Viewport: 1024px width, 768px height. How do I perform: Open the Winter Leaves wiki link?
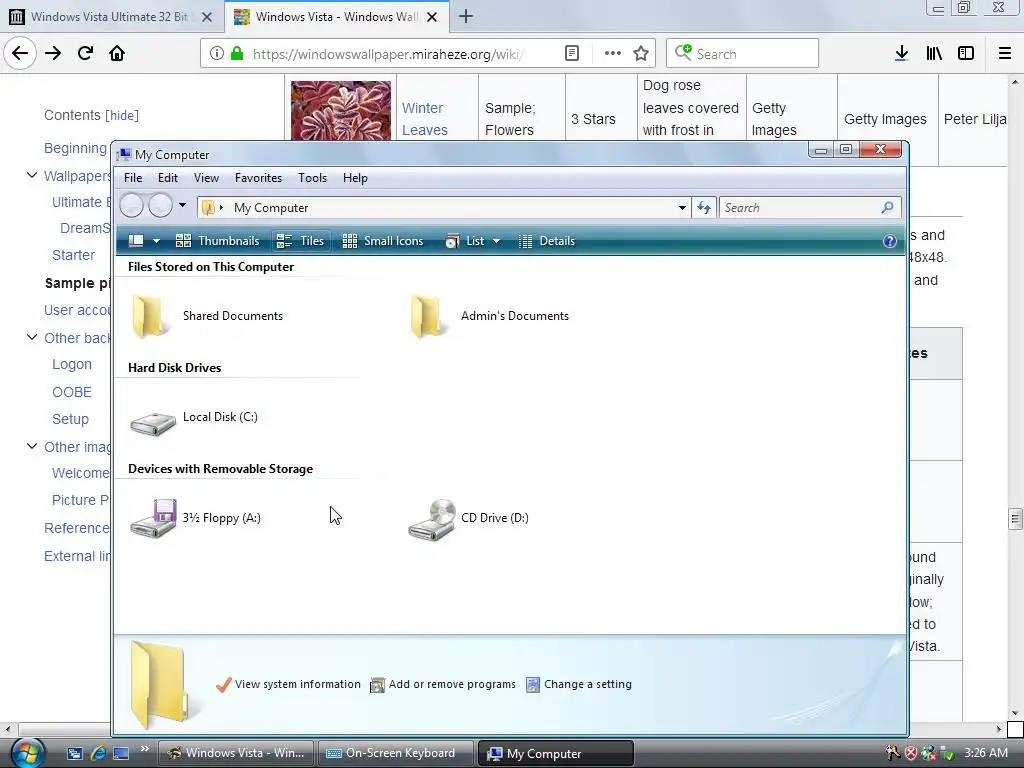(x=424, y=119)
